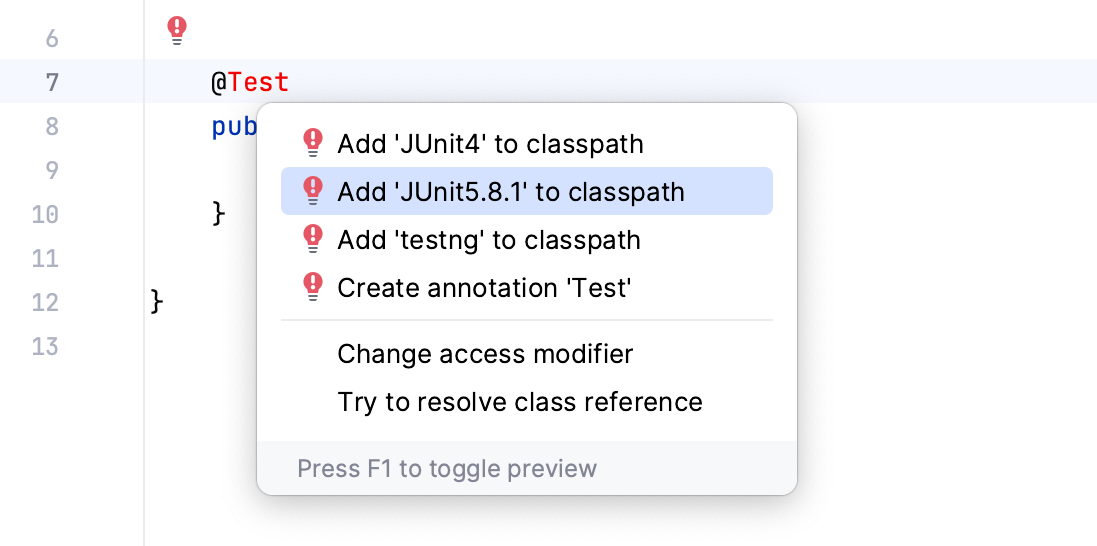Choose Add 'JUnit5.8.1' to classpath

pyautogui.click(x=511, y=192)
